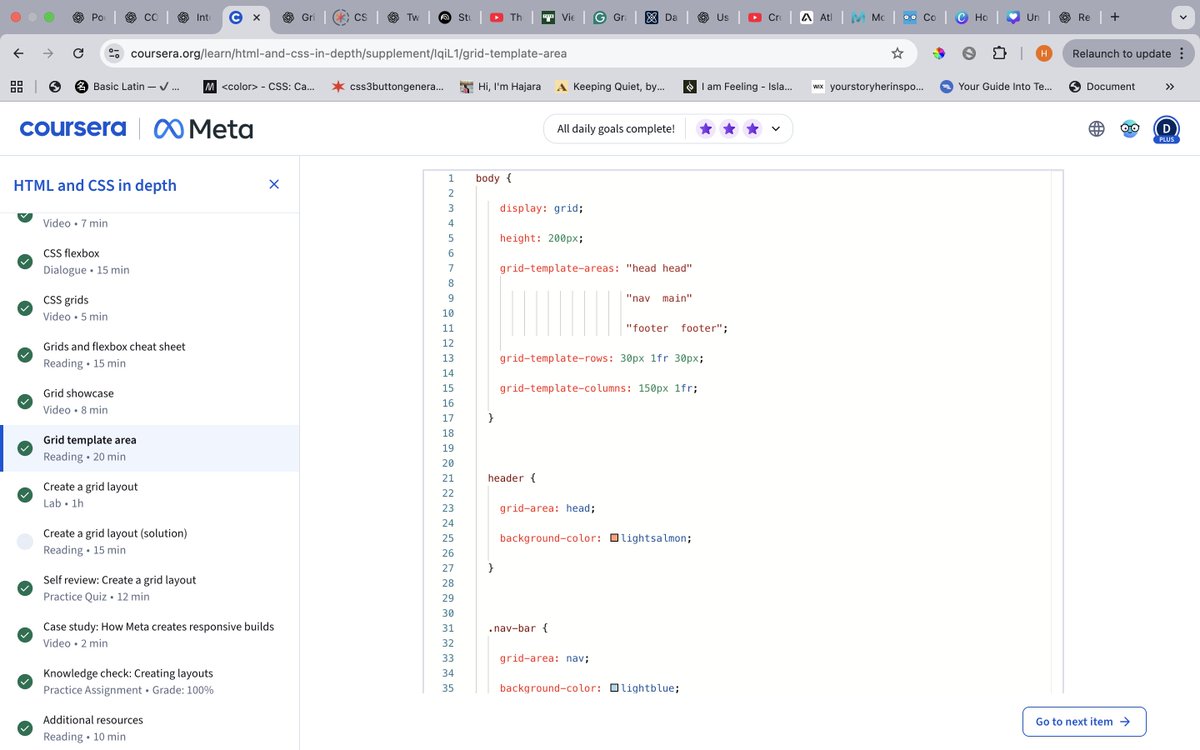The image size is (1200, 750).
Task: Toggle completion on Grid showcase lesson
Action: (24, 401)
